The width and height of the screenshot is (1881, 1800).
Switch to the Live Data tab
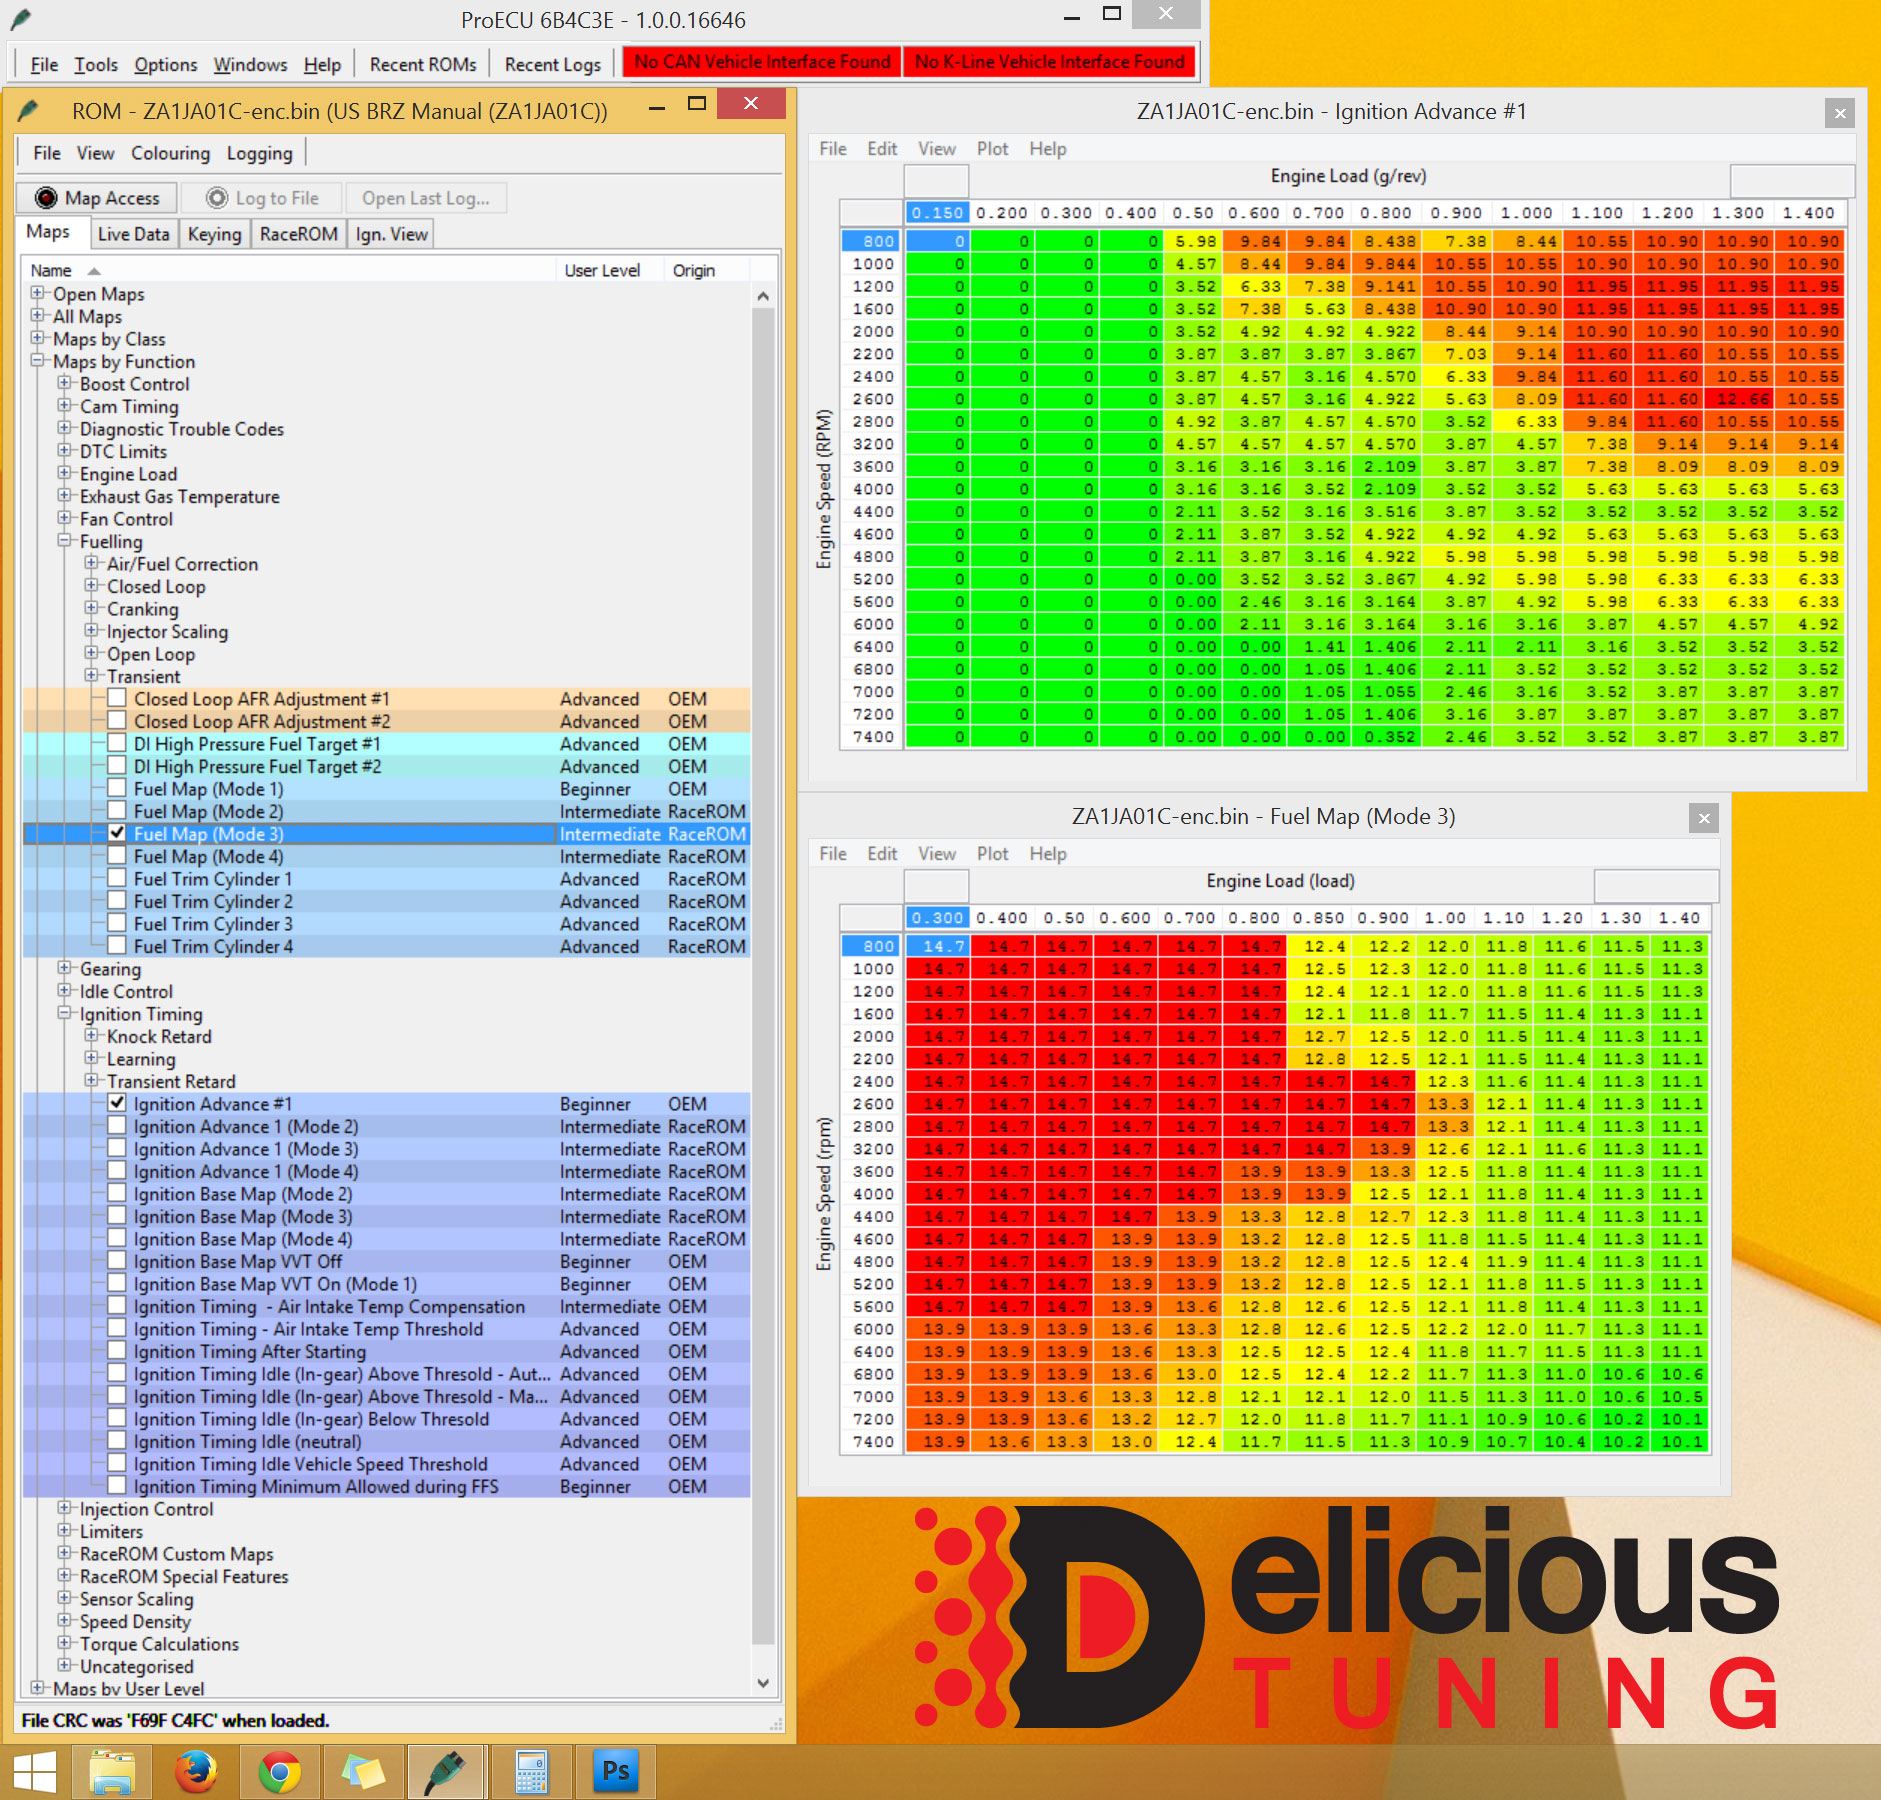(133, 234)
